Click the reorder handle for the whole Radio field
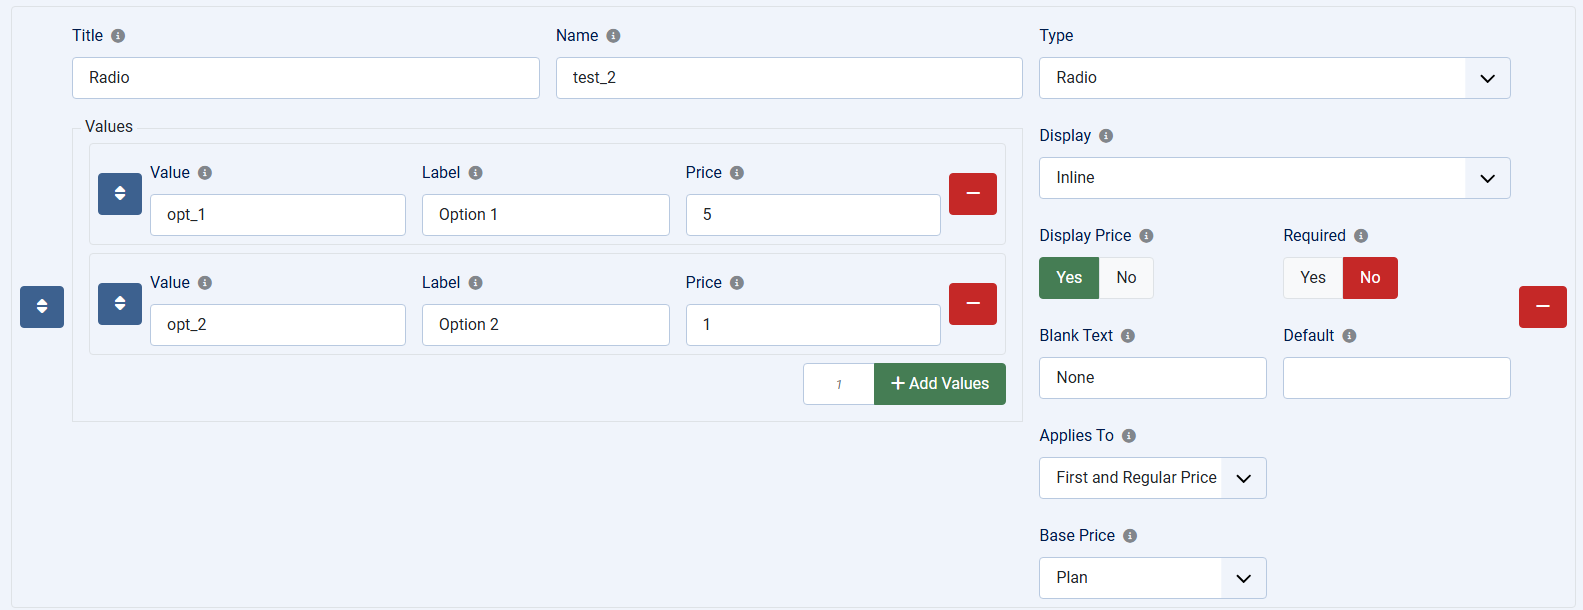Screen dimensions: 1583x610 click(42, 307)
